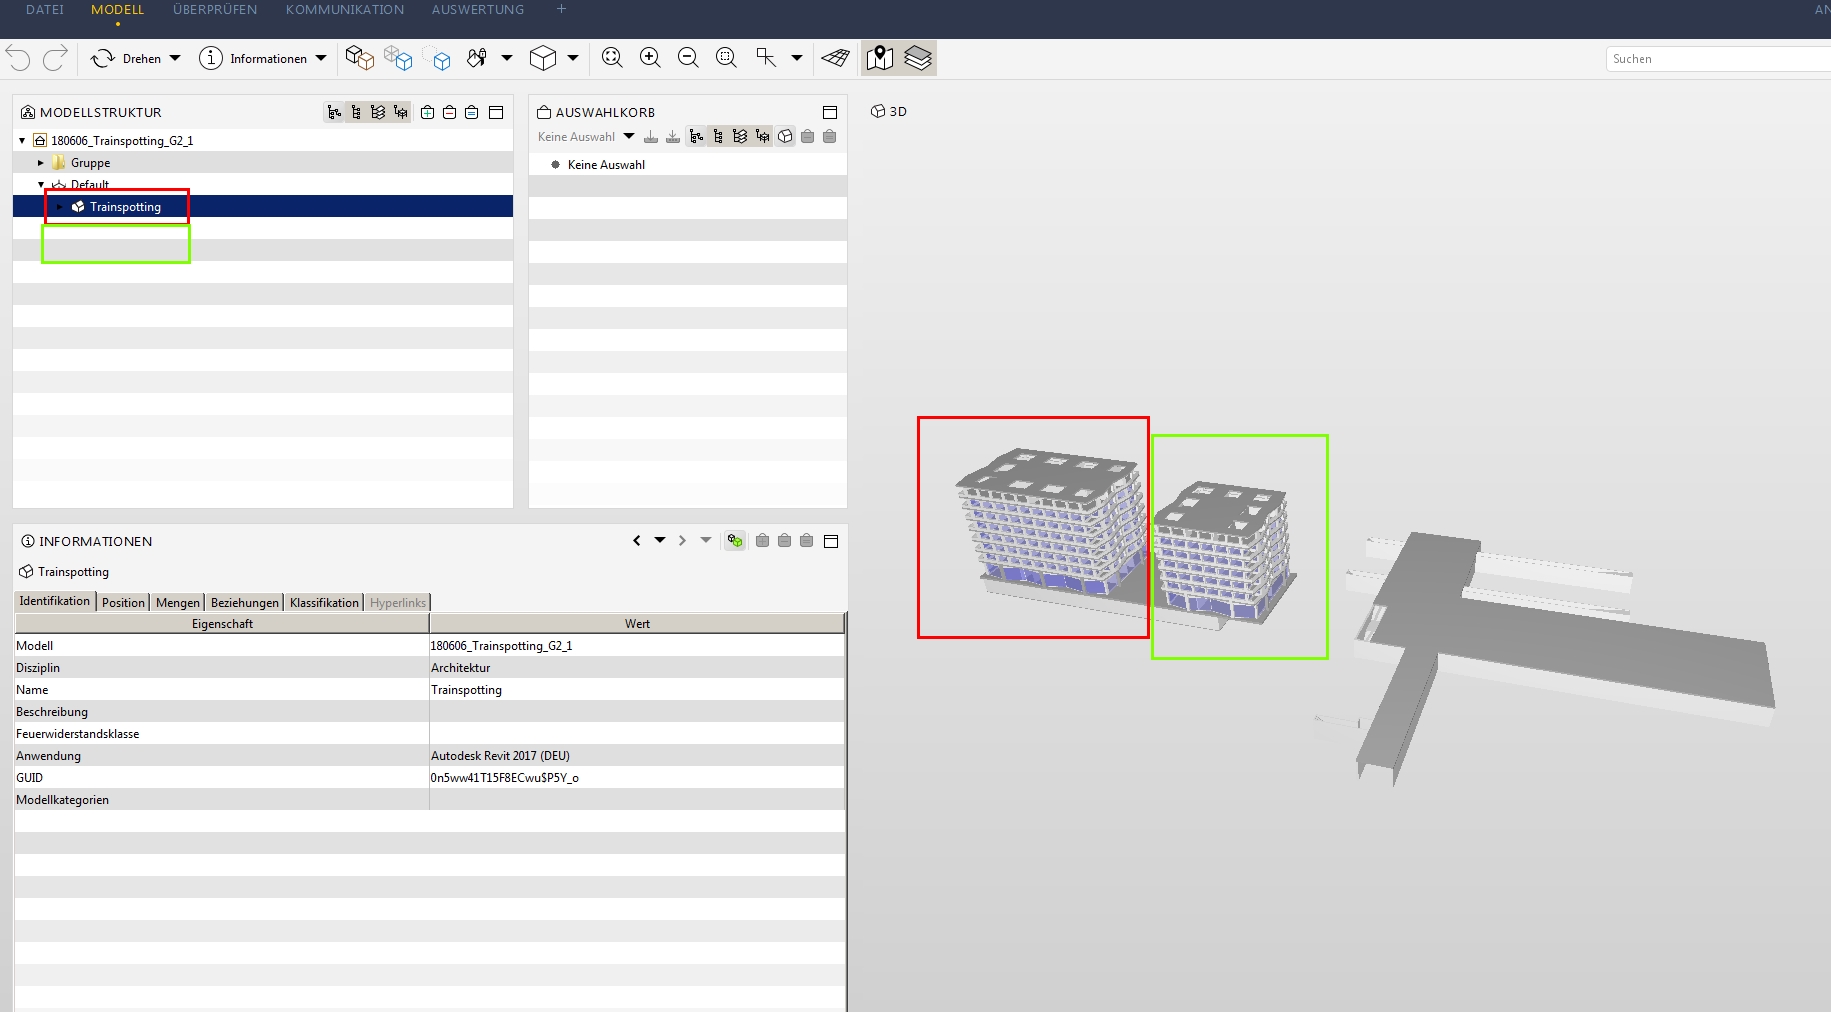This screenshot has height=1012, width=1831.
Task: Open the Position tab in Informationen panel
Action: 122,601
